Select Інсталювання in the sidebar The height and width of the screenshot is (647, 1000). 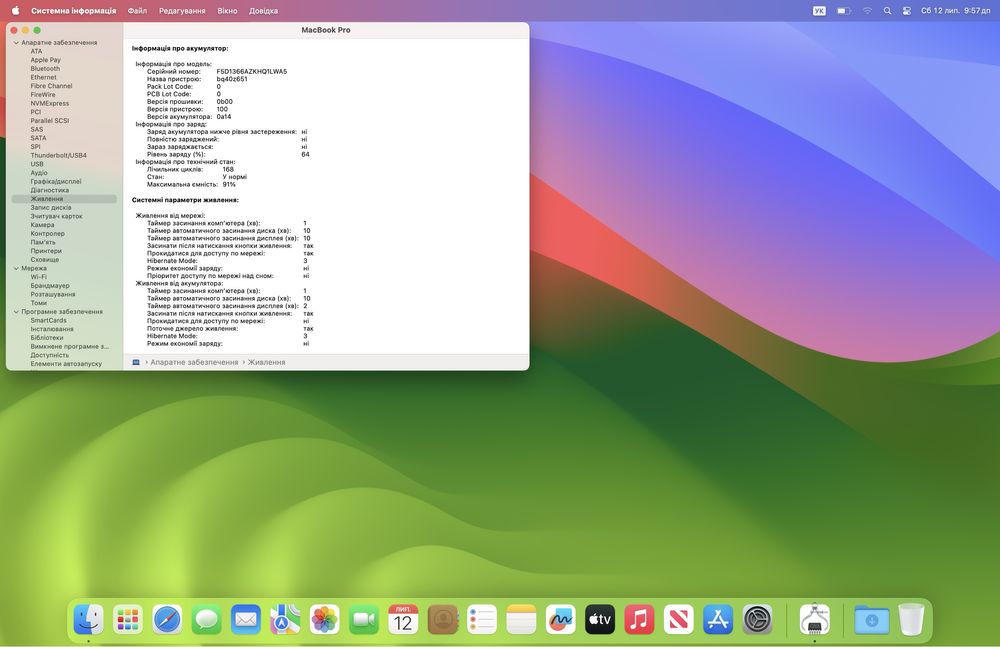(x=52, y=329)
